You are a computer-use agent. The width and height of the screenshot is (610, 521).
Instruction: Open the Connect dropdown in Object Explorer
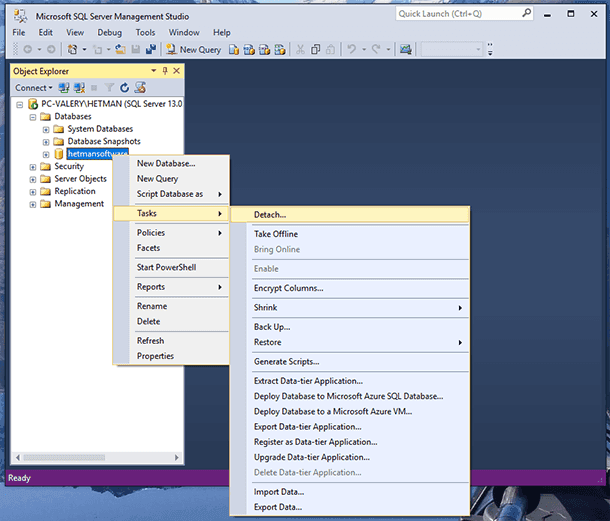pos(34,88)
